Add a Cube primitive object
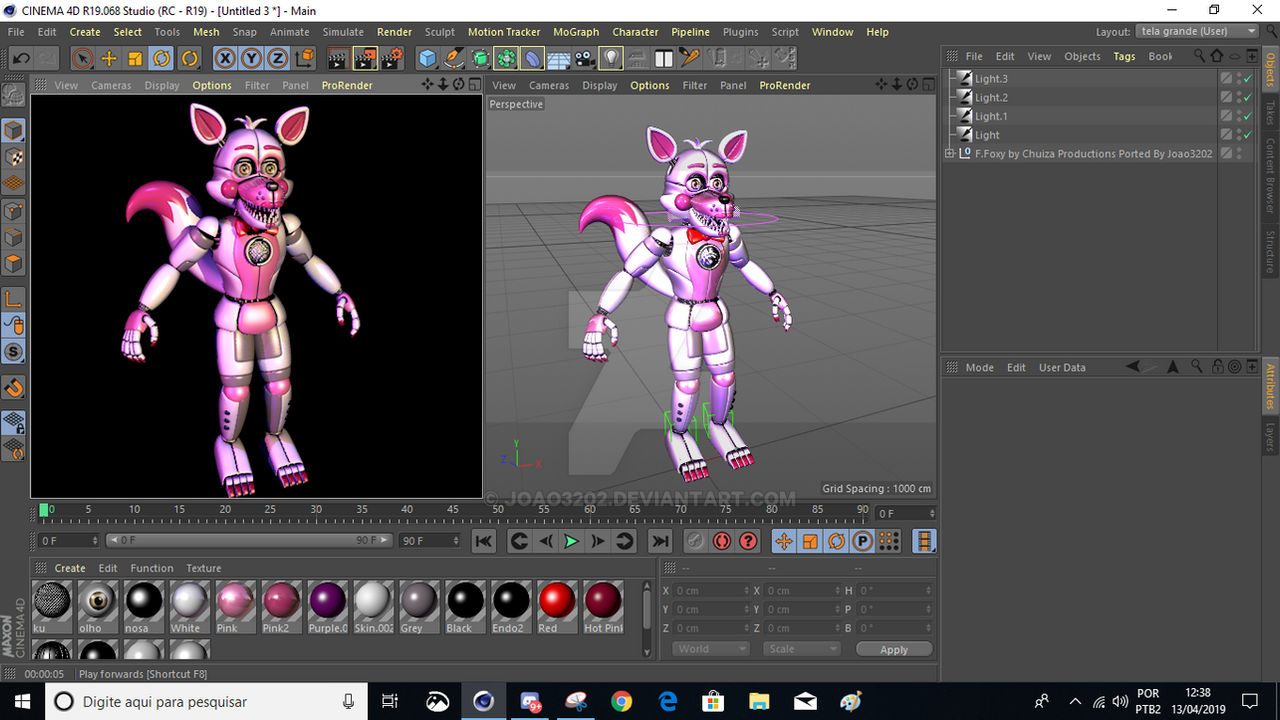The width and height of the screenshot is (1280, 720). tap(428, 58)
